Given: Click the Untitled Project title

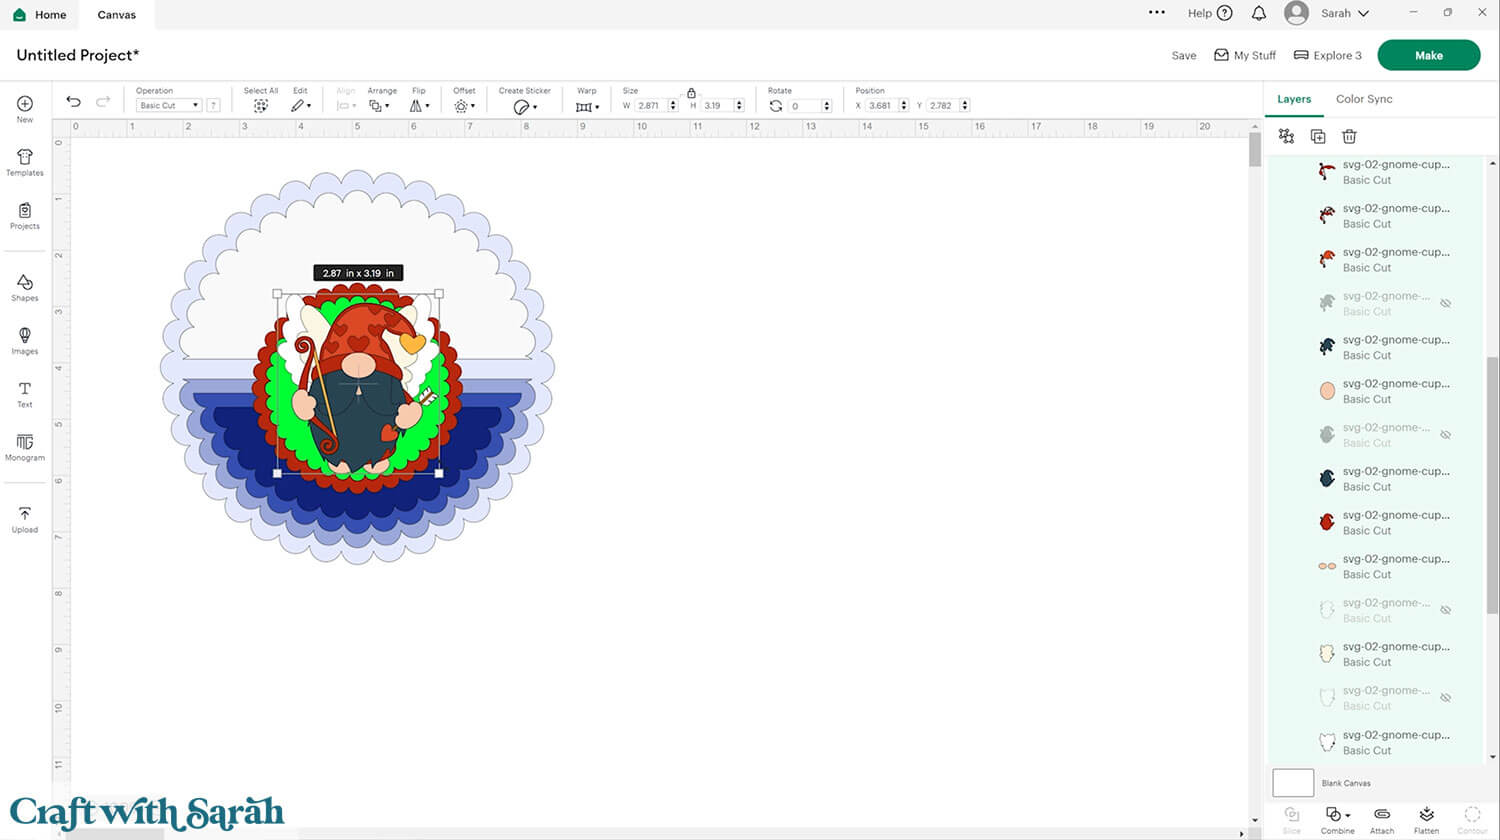Looking at the screenshot, I should tap(78, 55).
